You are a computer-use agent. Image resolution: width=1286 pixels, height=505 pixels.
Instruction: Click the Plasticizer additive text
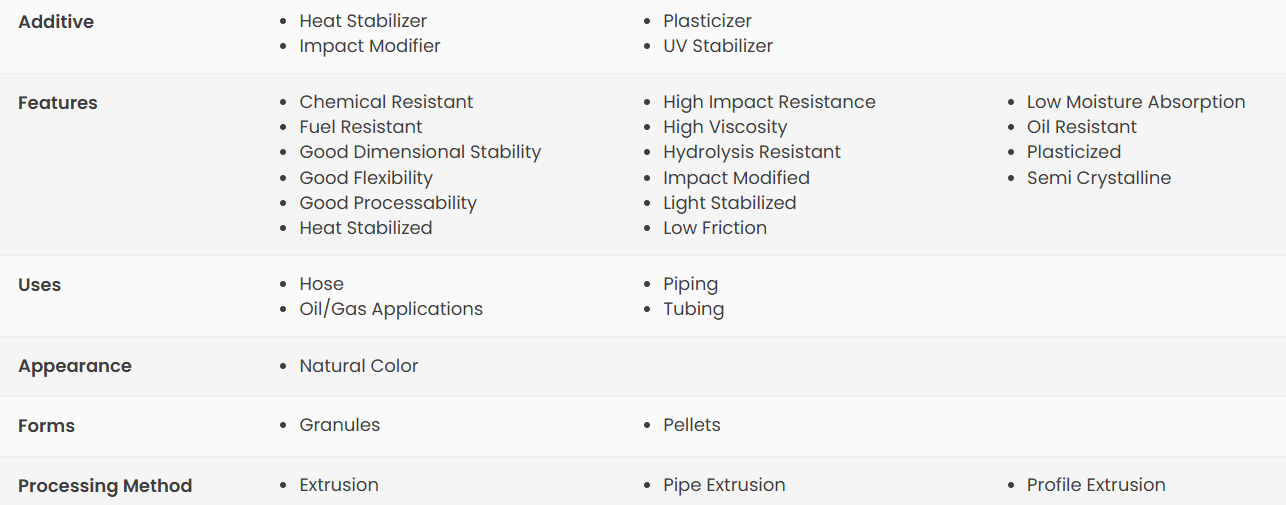pyautogui.click(x=707, y=21)
